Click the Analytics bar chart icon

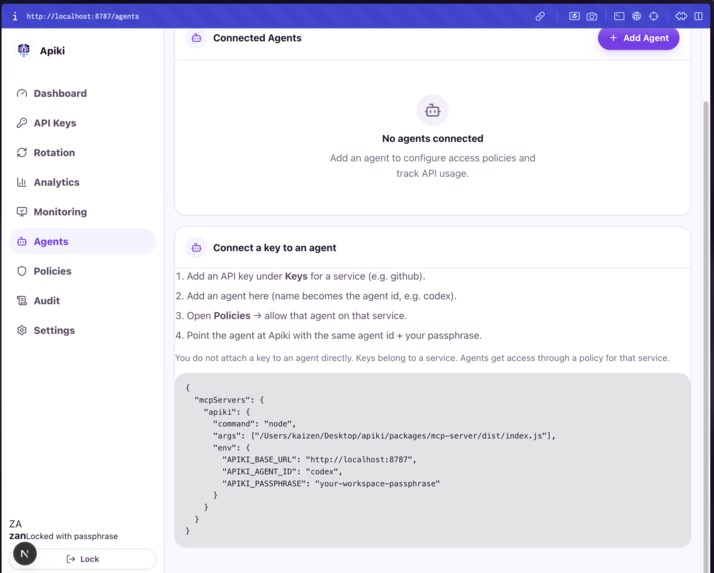point(22,182)
